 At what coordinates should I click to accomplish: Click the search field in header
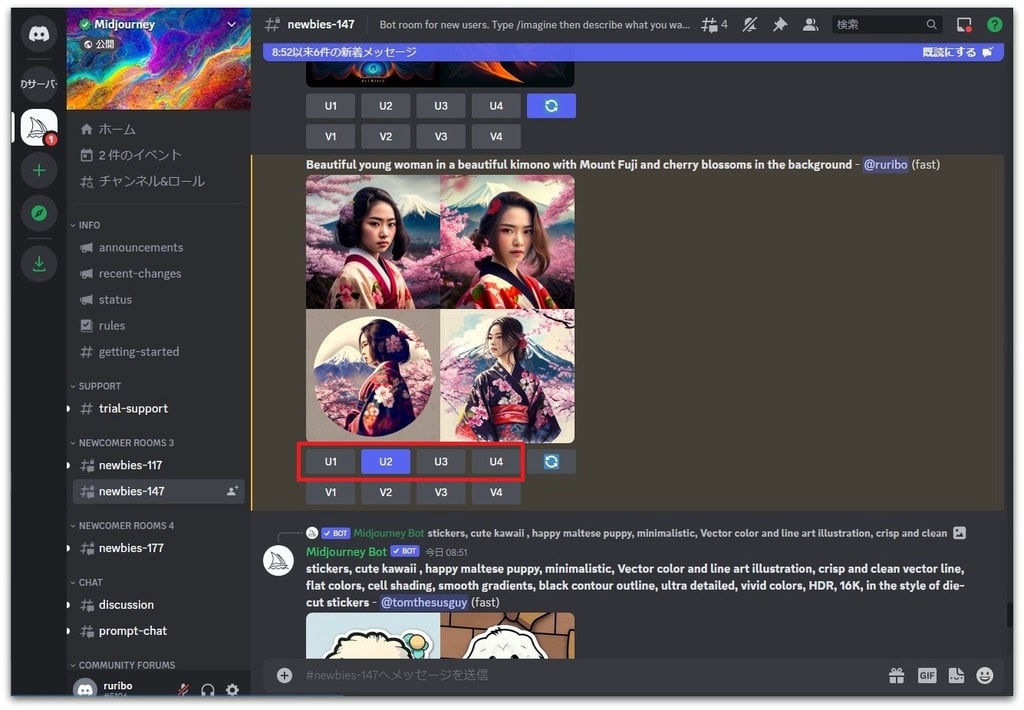886,25
